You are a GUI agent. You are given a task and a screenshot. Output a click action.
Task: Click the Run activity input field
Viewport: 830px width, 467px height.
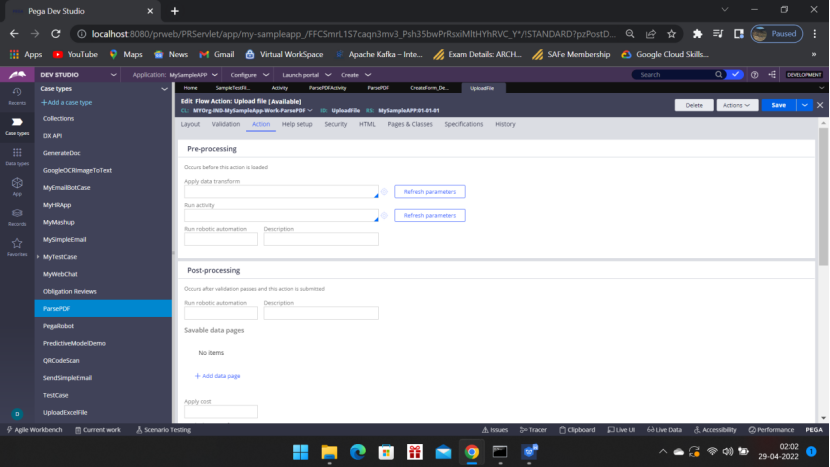[x=281, y=215]
